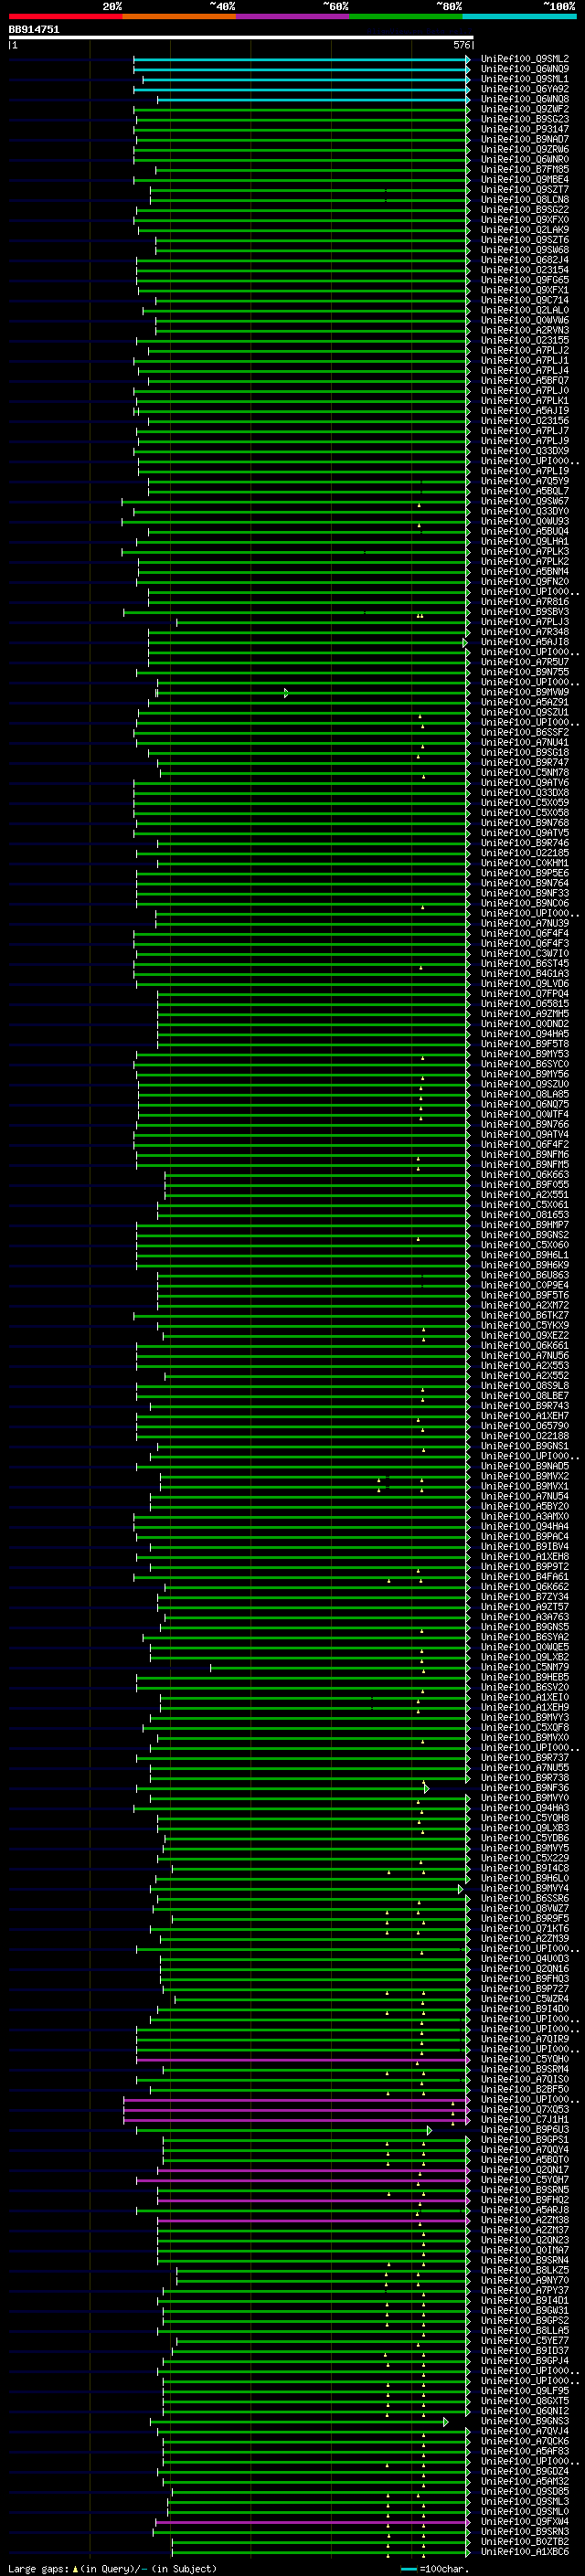This screenshot has width=585, height=2576.
Task: Click label UniRef100_Q9ZRW6
Action: (x=525, y=149)
